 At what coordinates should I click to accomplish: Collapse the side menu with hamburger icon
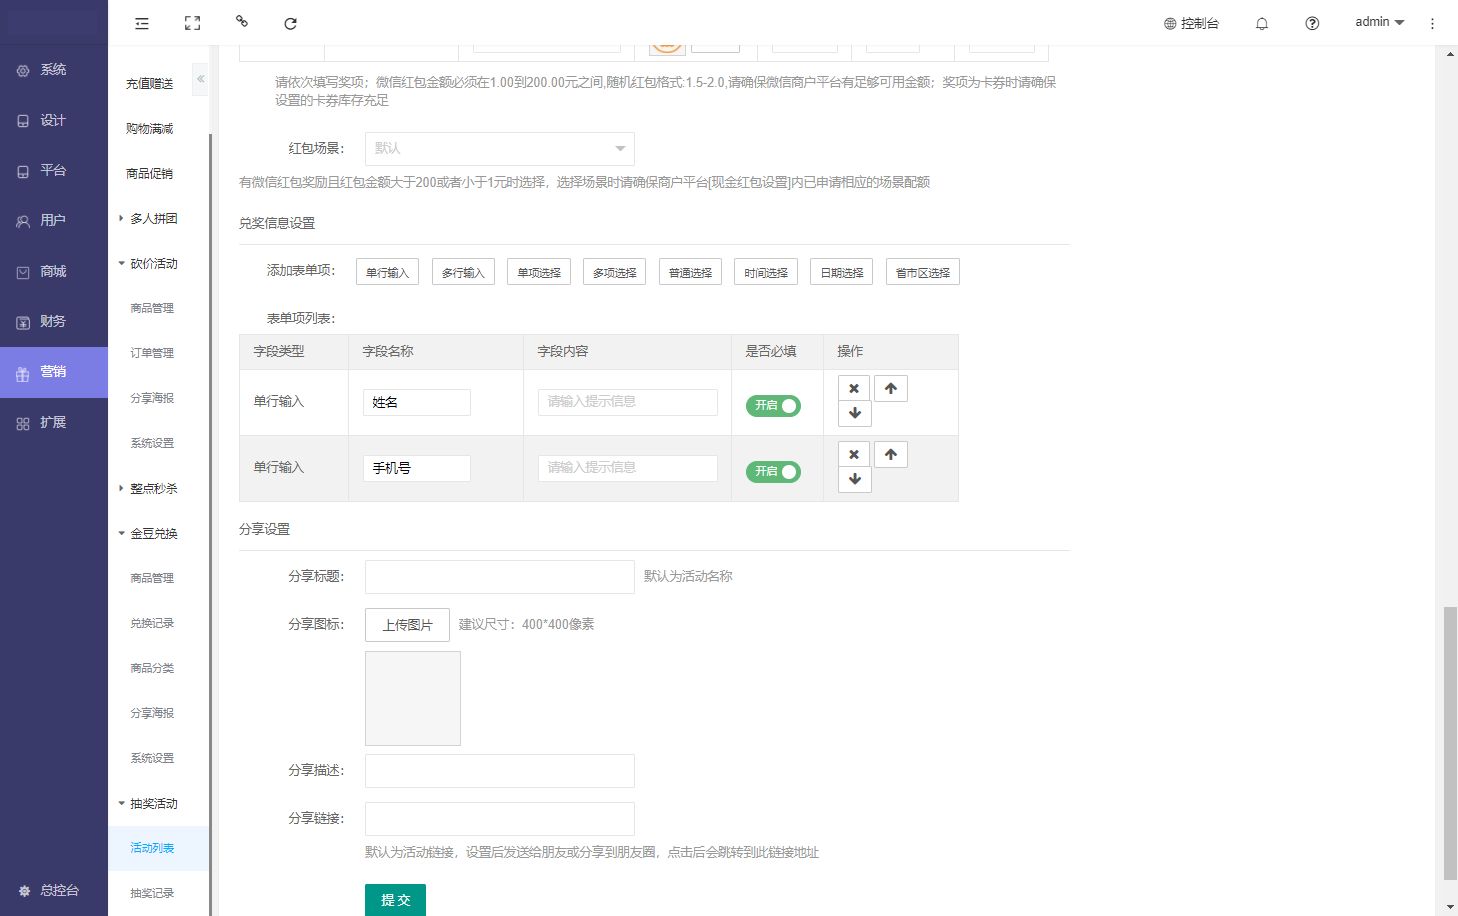pos(142,23)
